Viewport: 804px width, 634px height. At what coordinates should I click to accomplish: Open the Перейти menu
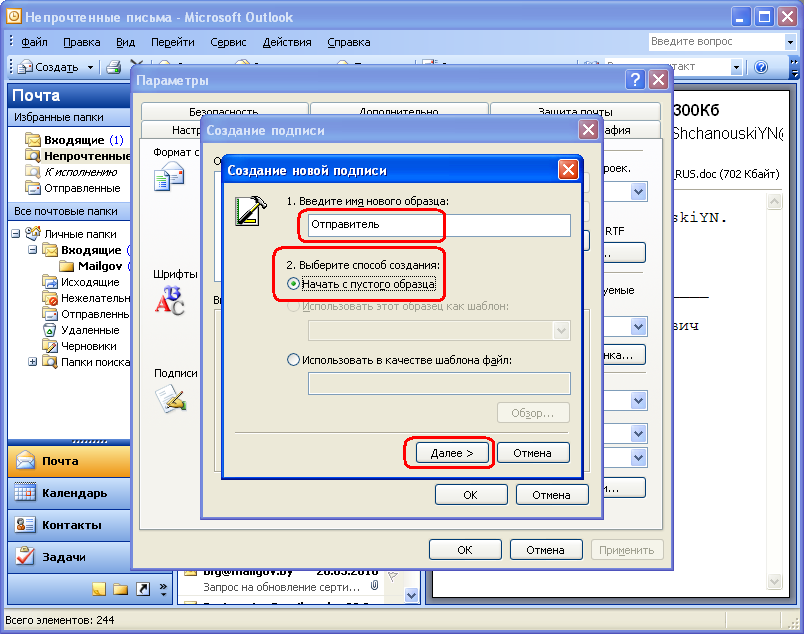[173, 42]
